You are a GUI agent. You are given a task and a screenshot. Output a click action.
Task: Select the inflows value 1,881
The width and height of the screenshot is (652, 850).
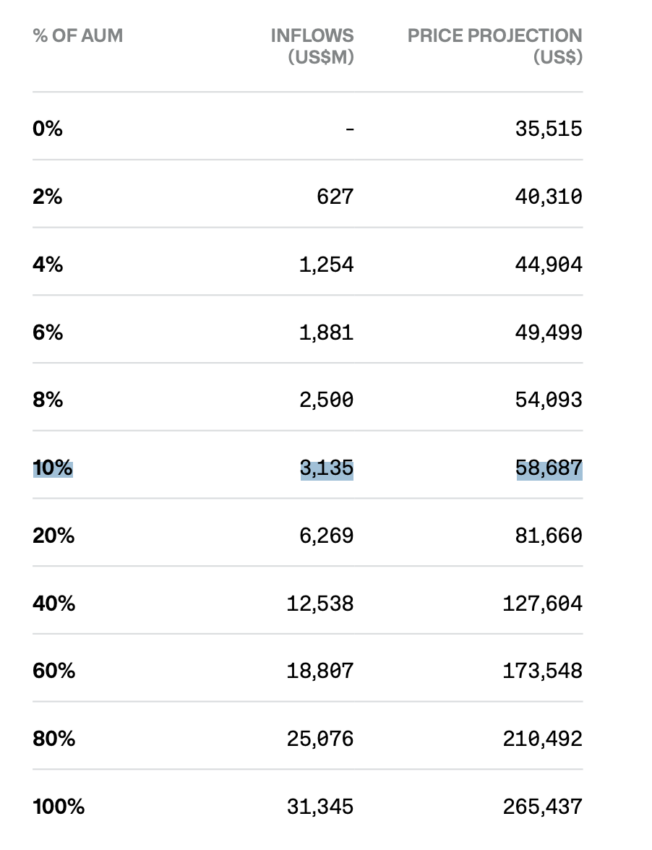click(327, 333)
